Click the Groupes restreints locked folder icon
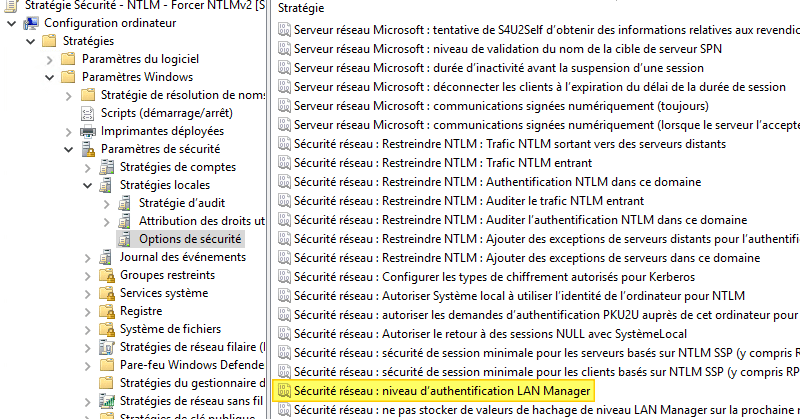The width and height of the screenshot is (800, 419). [107, 275]
